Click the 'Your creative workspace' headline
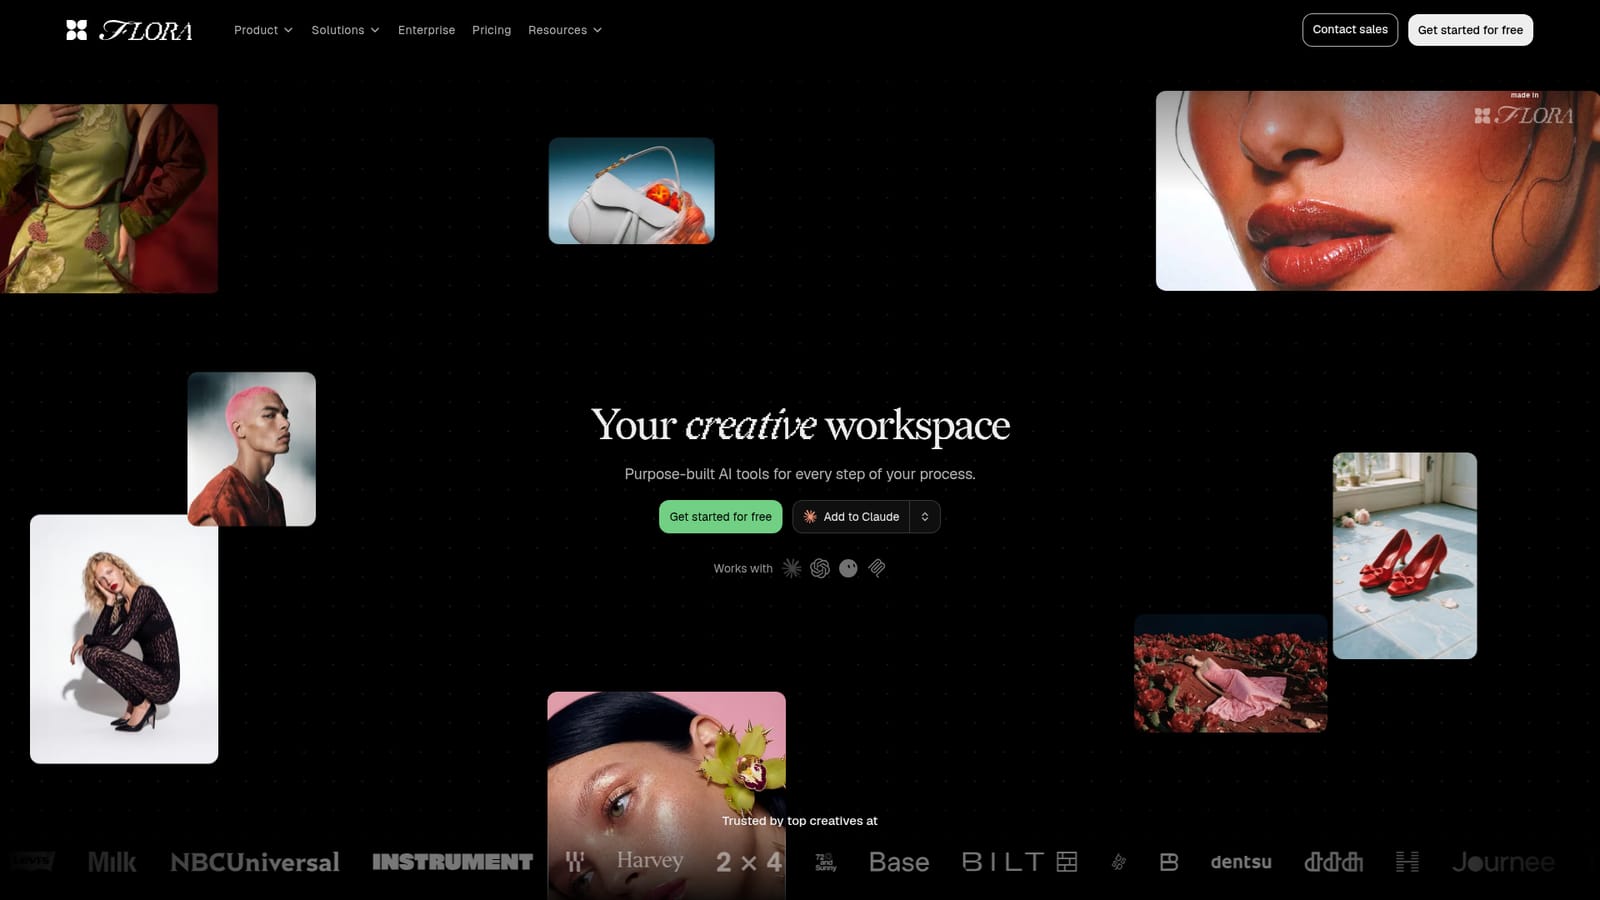This screenshot has width=1600, height=900. coord(800,426)
